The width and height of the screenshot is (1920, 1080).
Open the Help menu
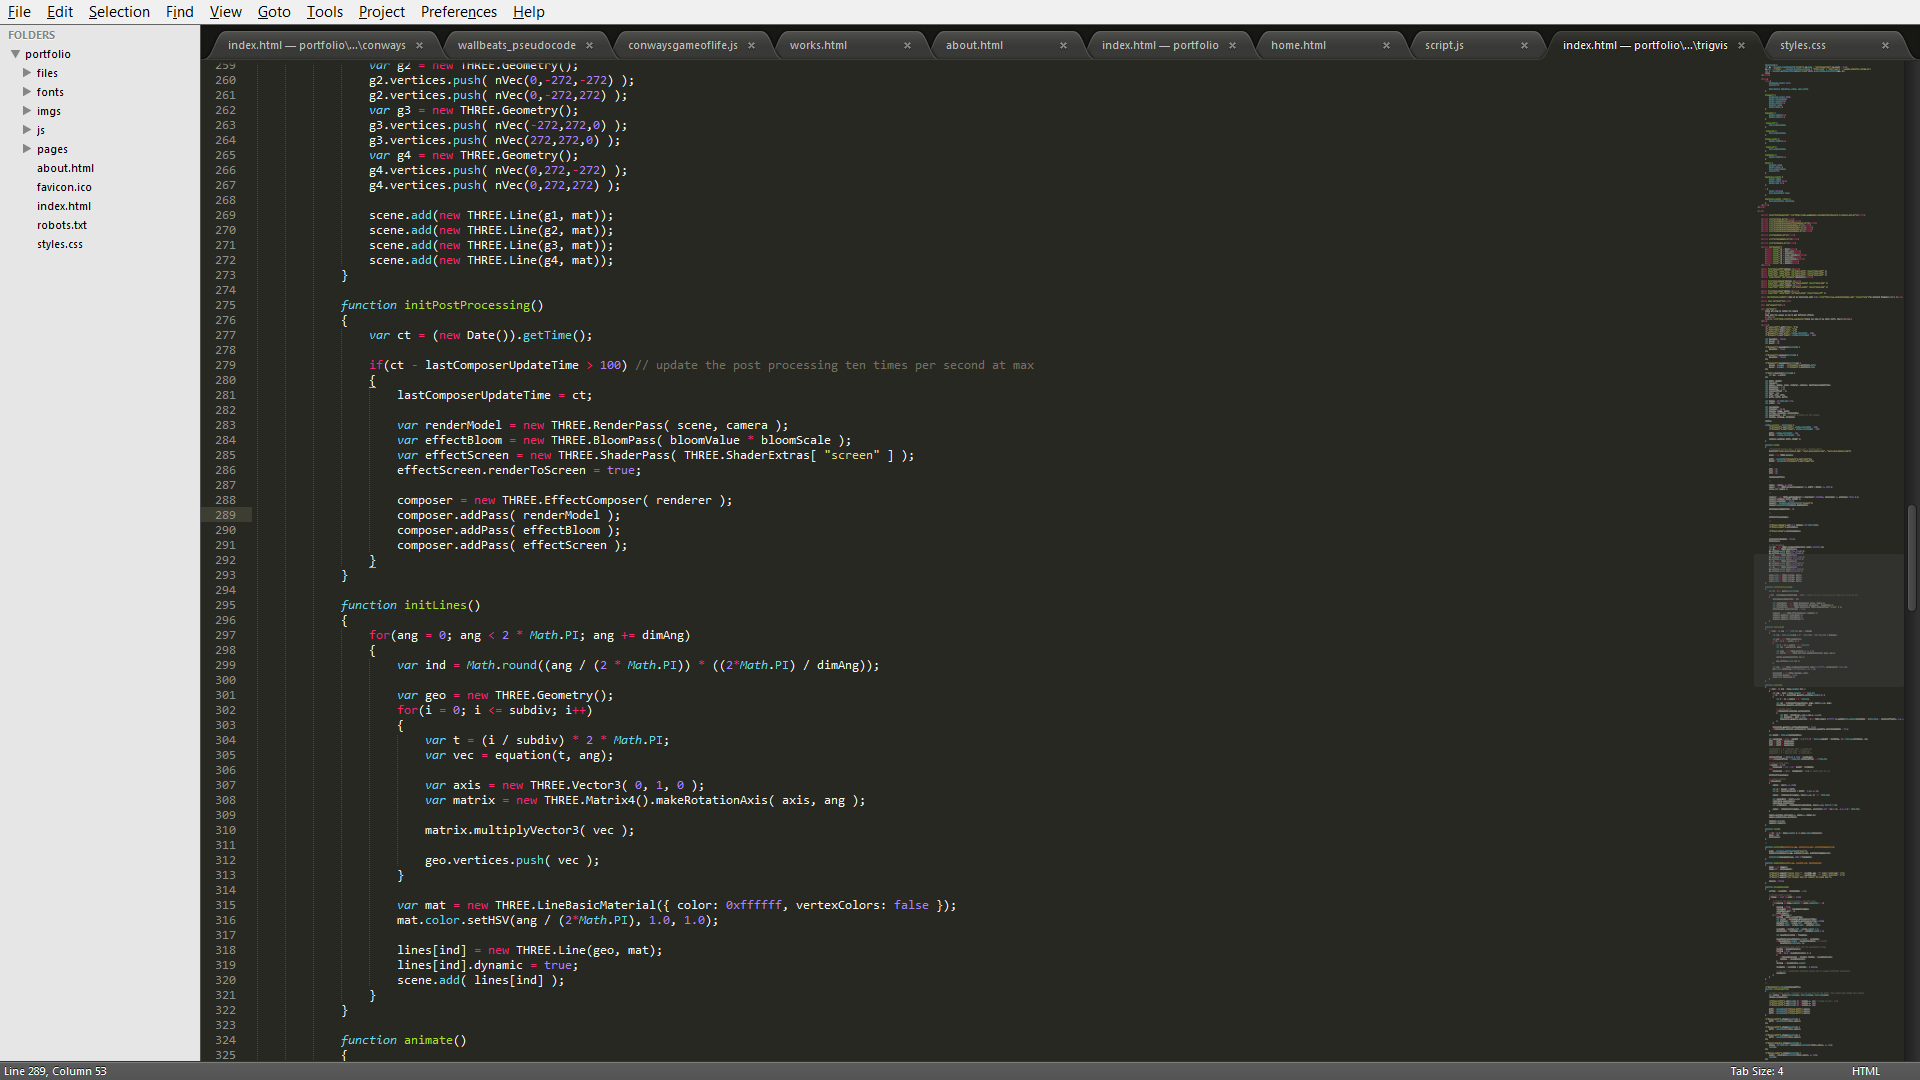(529, 12)
